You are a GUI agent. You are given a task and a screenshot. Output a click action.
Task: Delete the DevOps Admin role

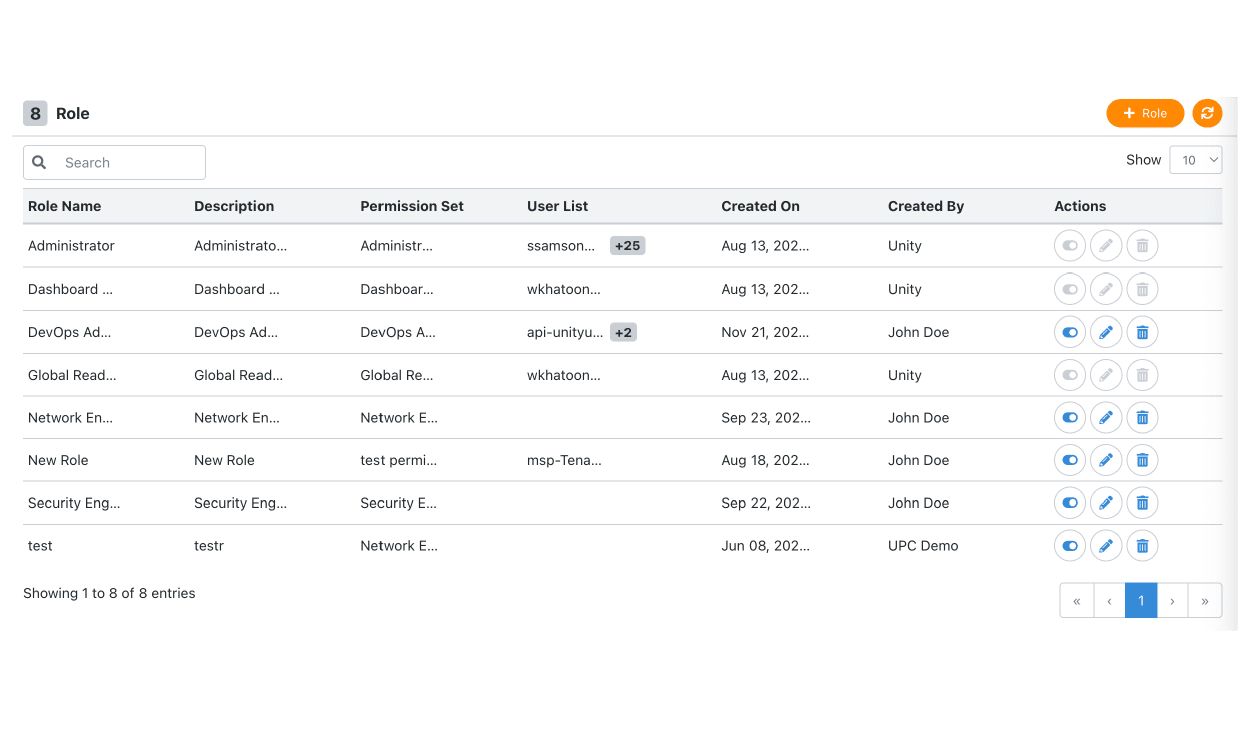click(1142, 332)
